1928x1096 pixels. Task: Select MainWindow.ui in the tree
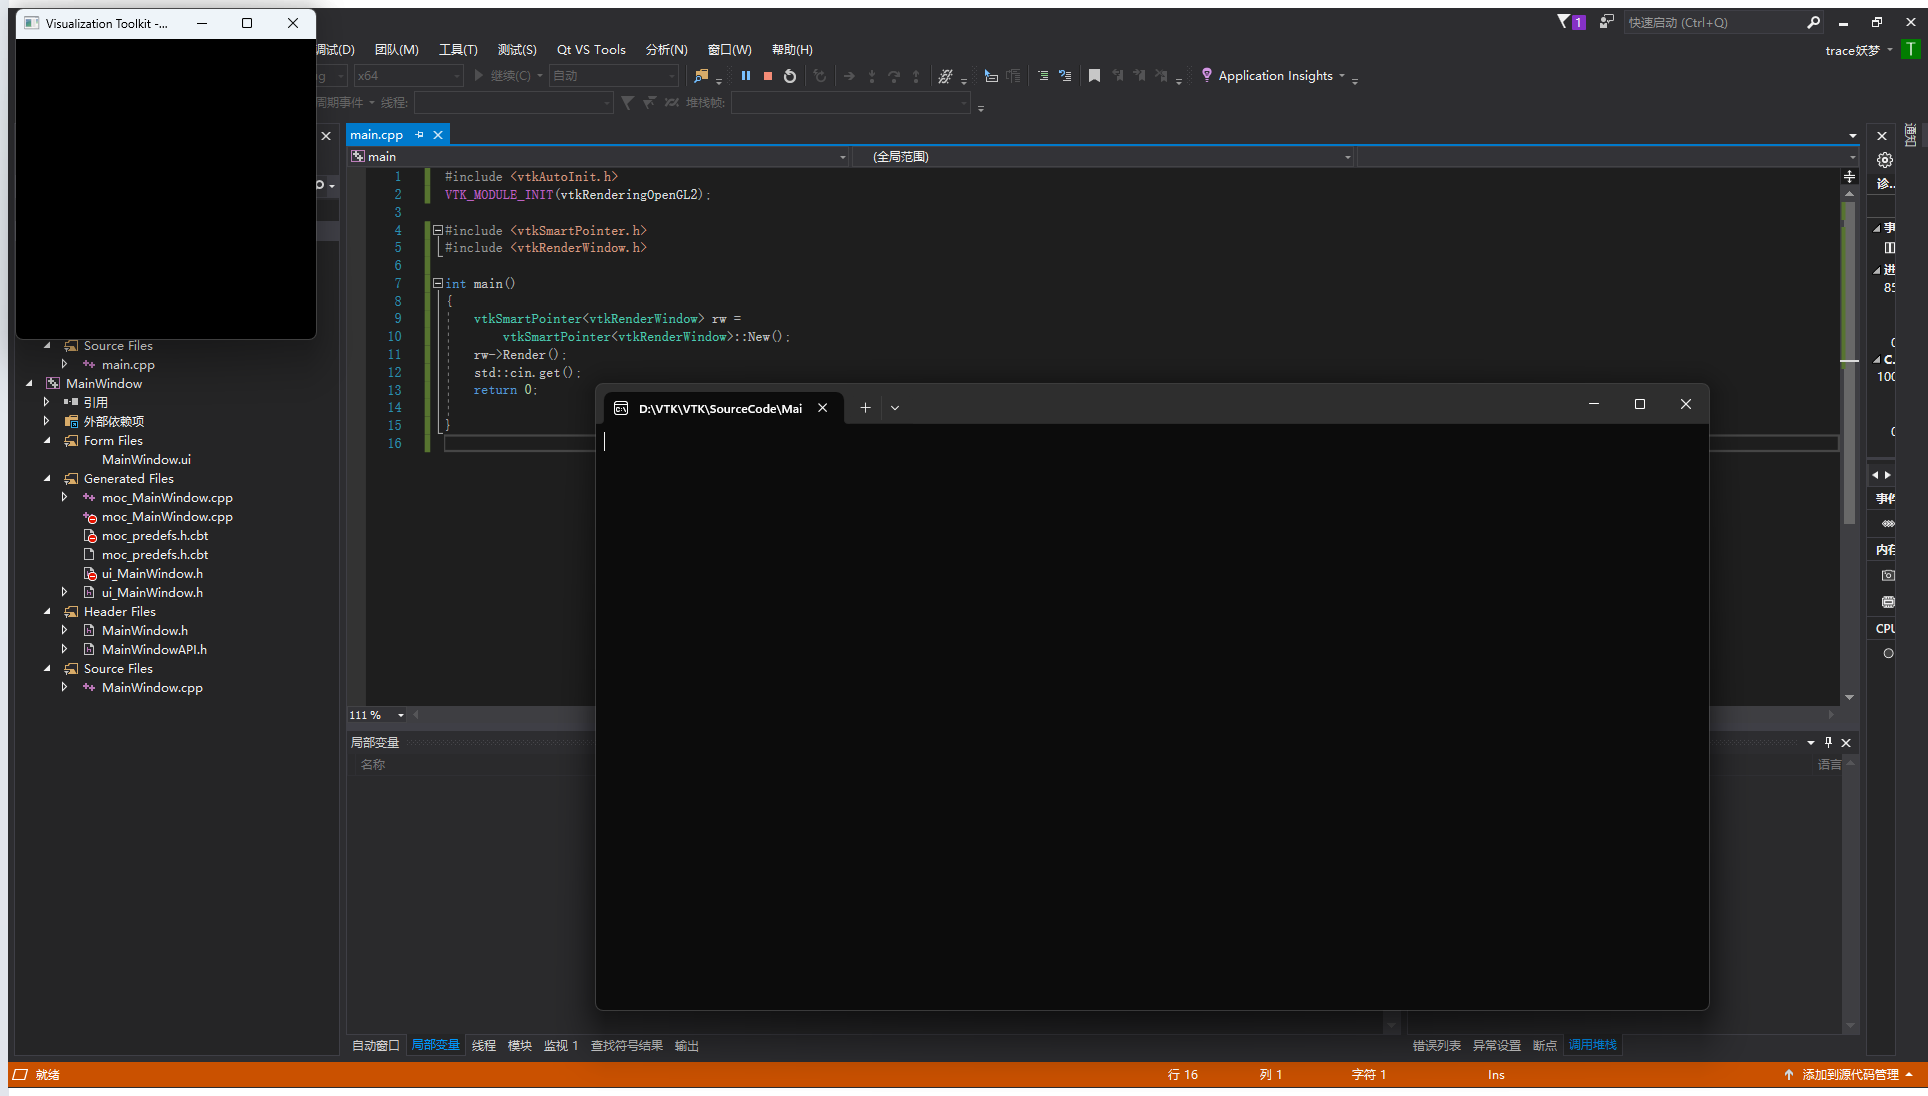(146, 459)
